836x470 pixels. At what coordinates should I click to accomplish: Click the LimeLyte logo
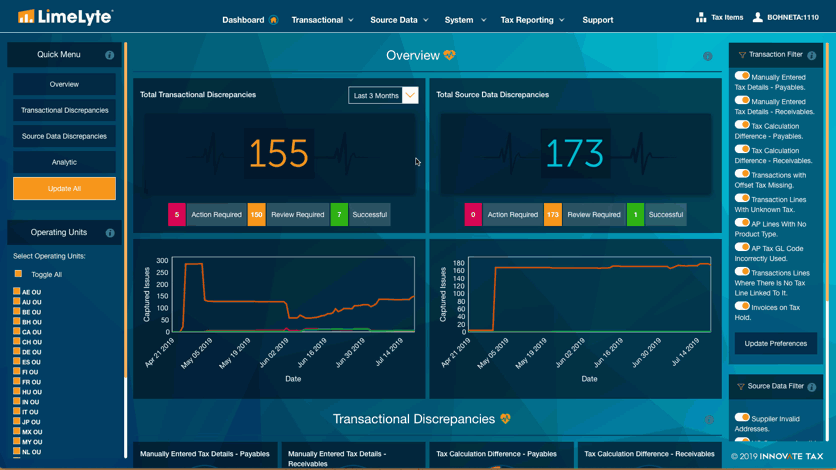coord(65,17)
